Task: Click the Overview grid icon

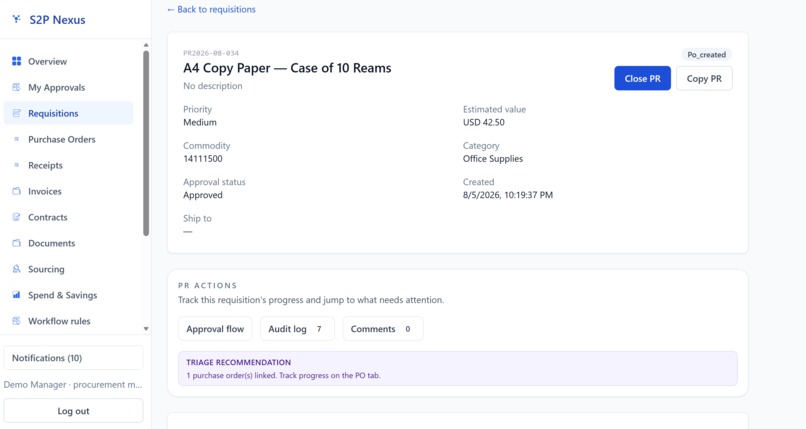Action: pos(16,61)
